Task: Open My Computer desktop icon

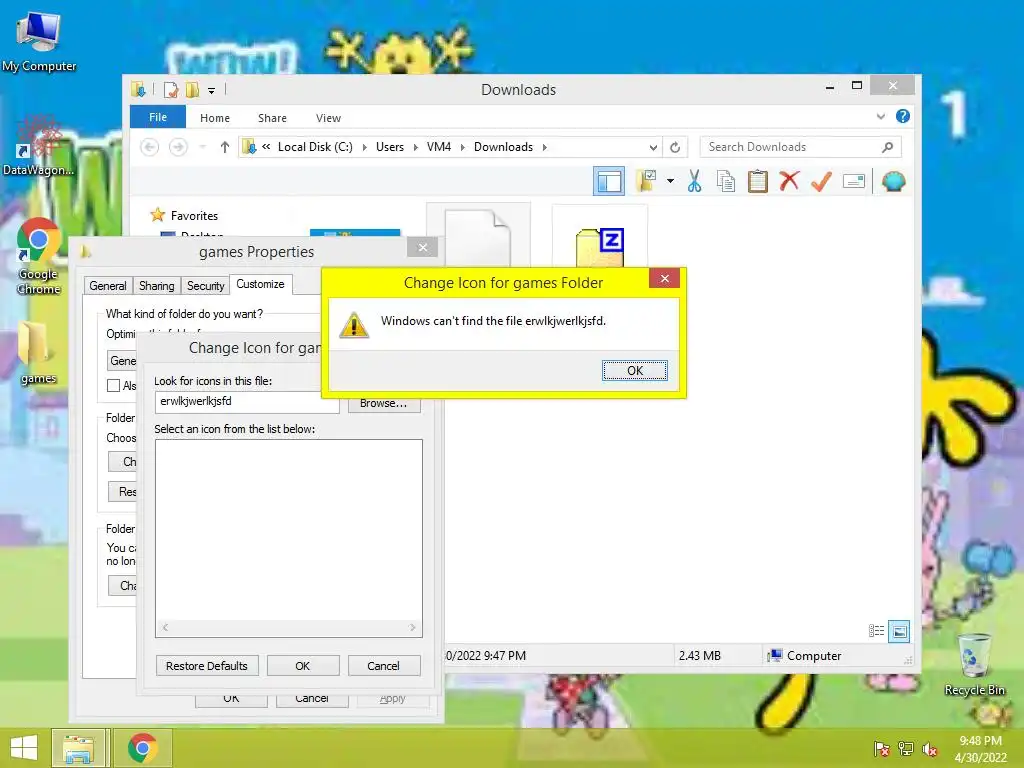Action: [39, 41]
